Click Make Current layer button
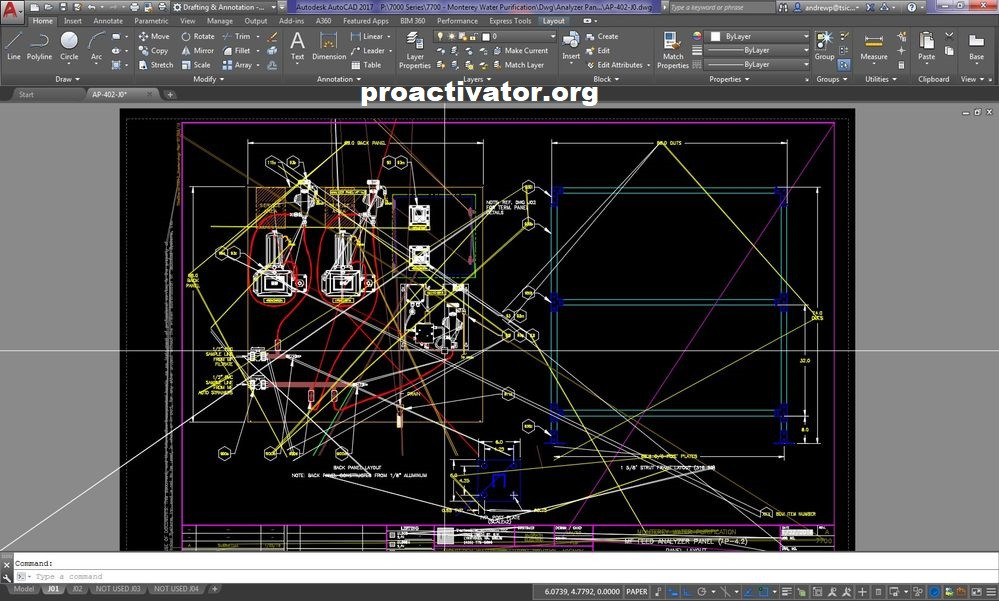Screen dimensions: 999x601 (x=521, y=50)
